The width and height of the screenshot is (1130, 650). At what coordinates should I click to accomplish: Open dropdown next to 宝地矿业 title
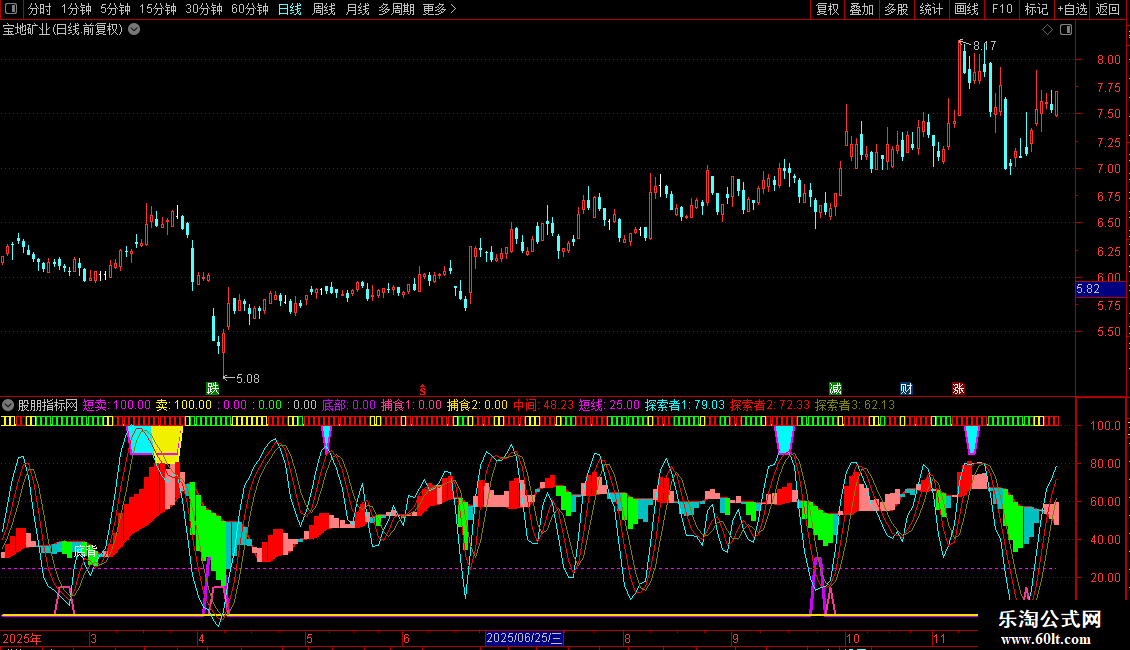[134, 29]
